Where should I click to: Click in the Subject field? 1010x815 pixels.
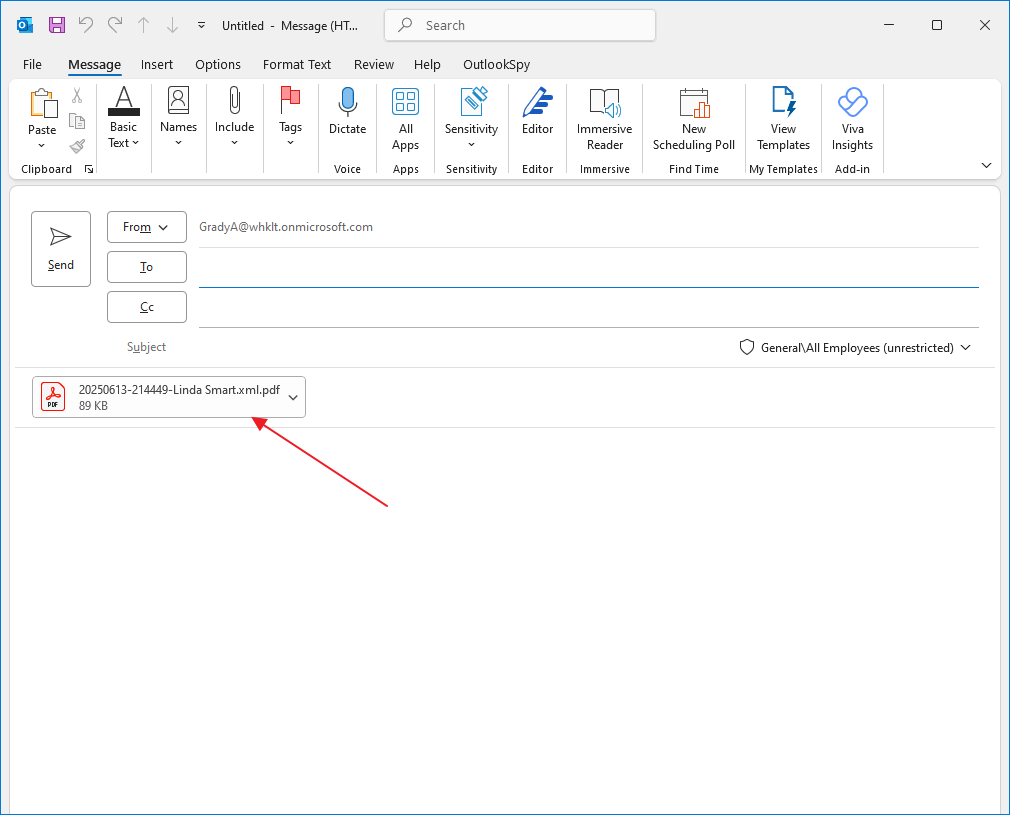point(451,347)
